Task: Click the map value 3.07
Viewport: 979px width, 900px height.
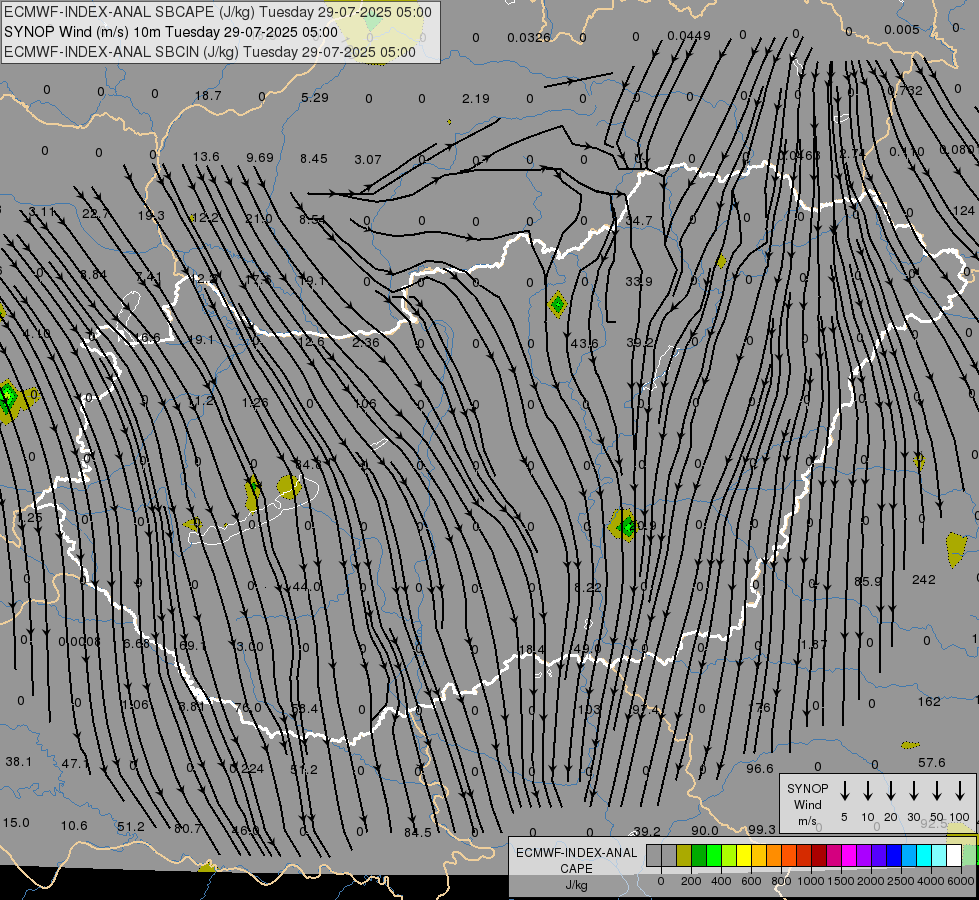Action: click(x=368, y=160)
